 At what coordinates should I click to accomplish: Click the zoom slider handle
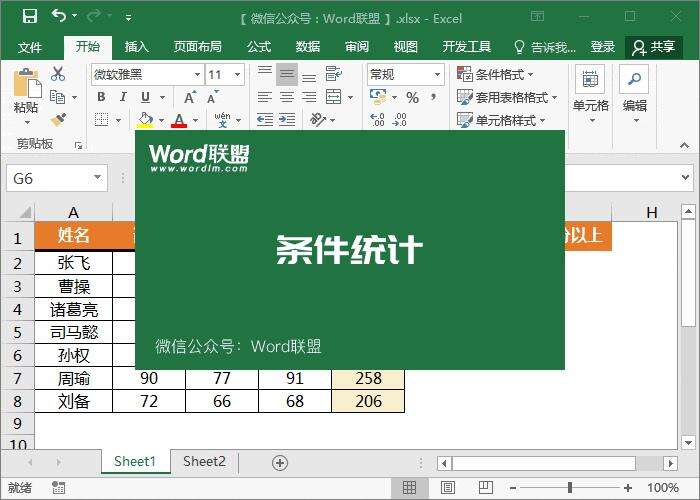coord(570,488)
